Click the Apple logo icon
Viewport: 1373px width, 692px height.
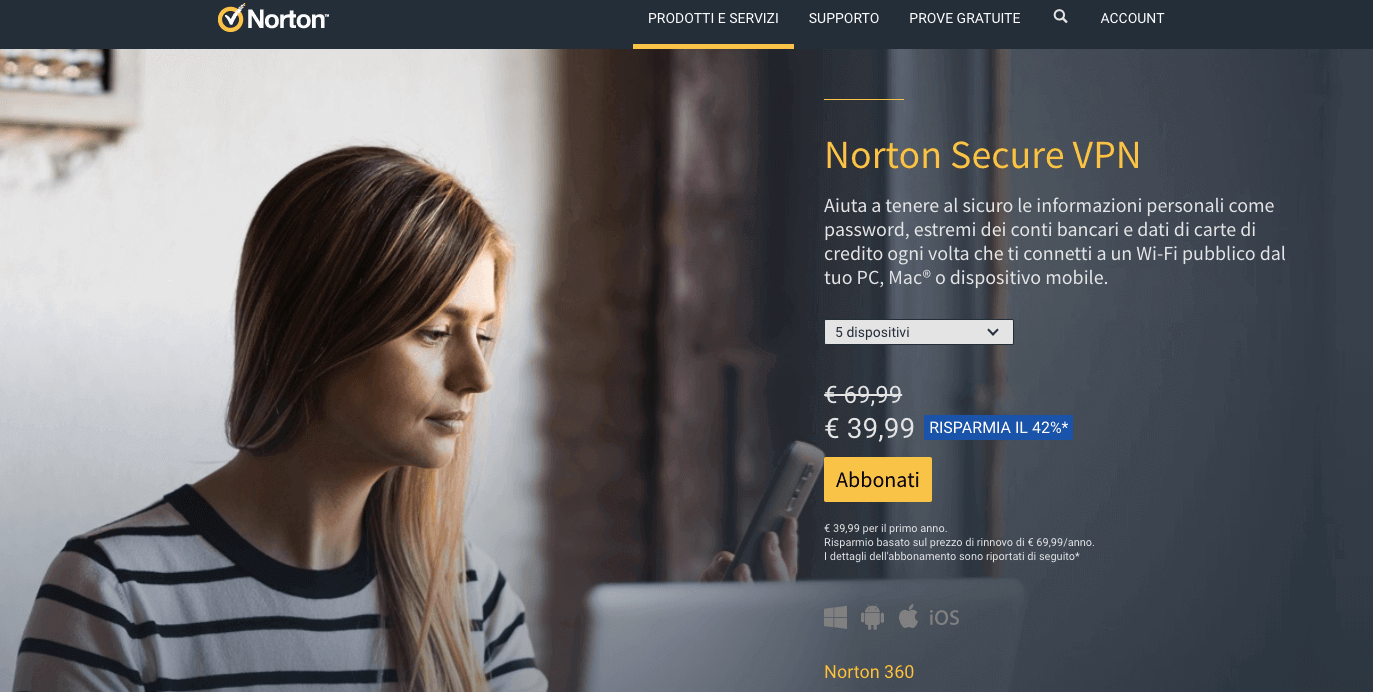[x=908, y=616]
